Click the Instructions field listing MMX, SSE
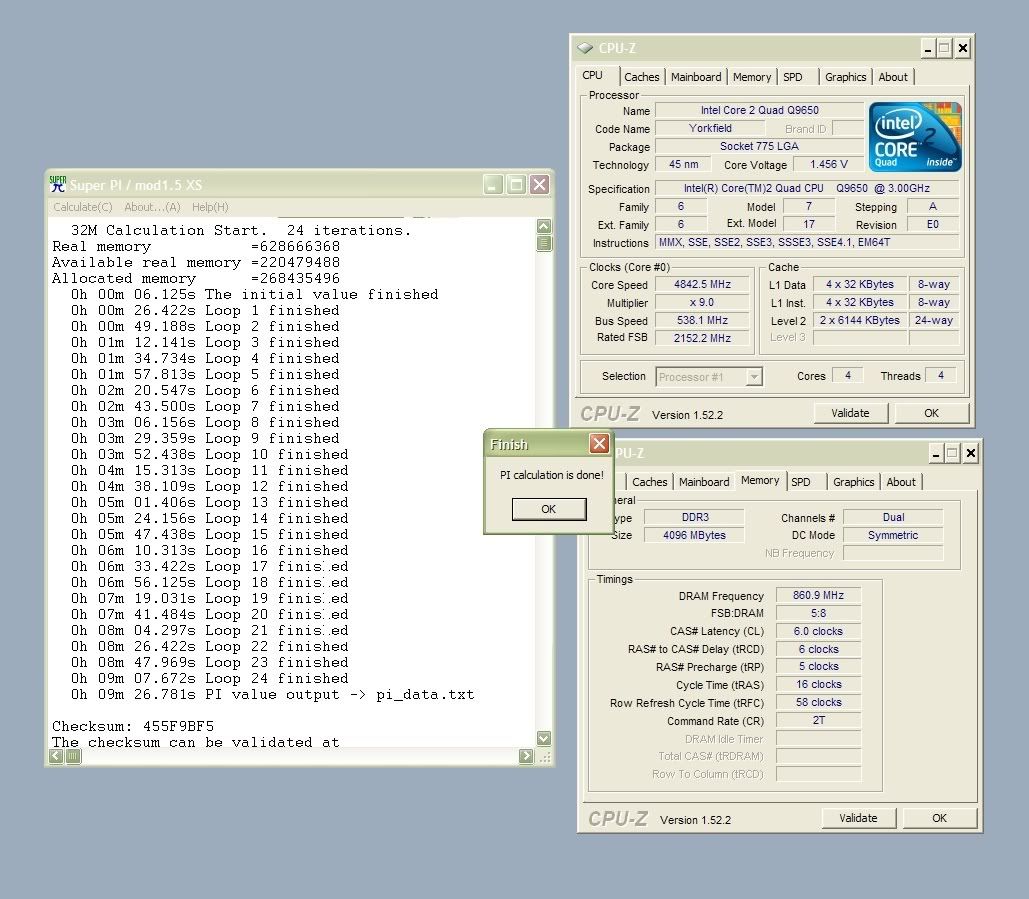This screenshot has width=1029, height=899. click(807, 242)
